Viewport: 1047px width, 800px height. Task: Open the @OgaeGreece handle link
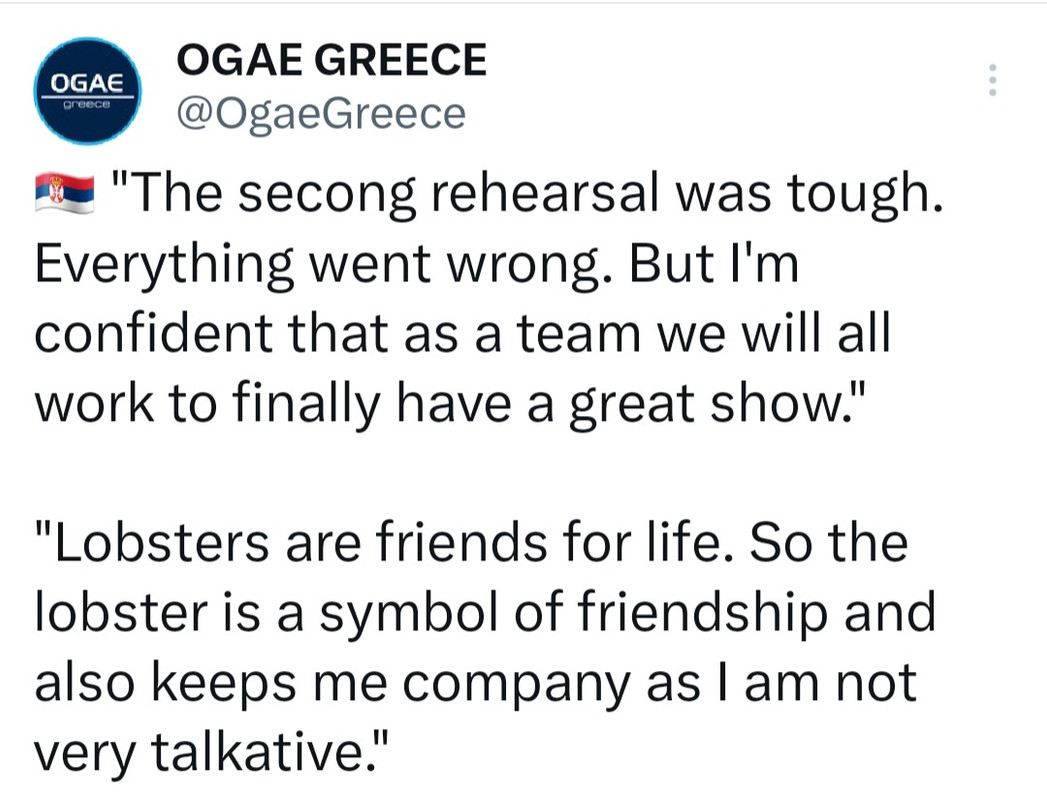(321, 114)
